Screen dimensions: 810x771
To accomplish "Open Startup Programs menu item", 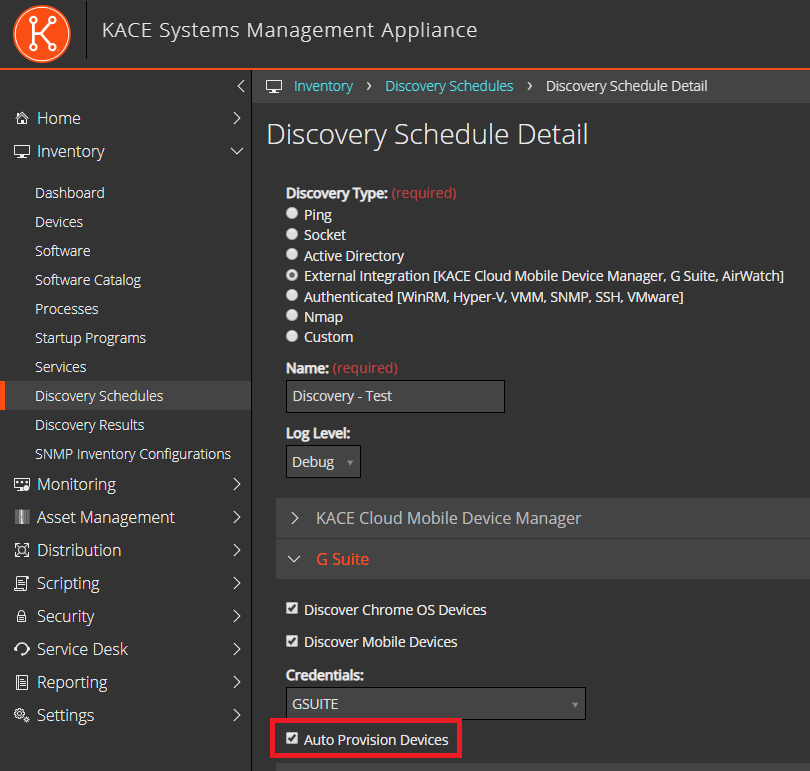I will (90, 338).
